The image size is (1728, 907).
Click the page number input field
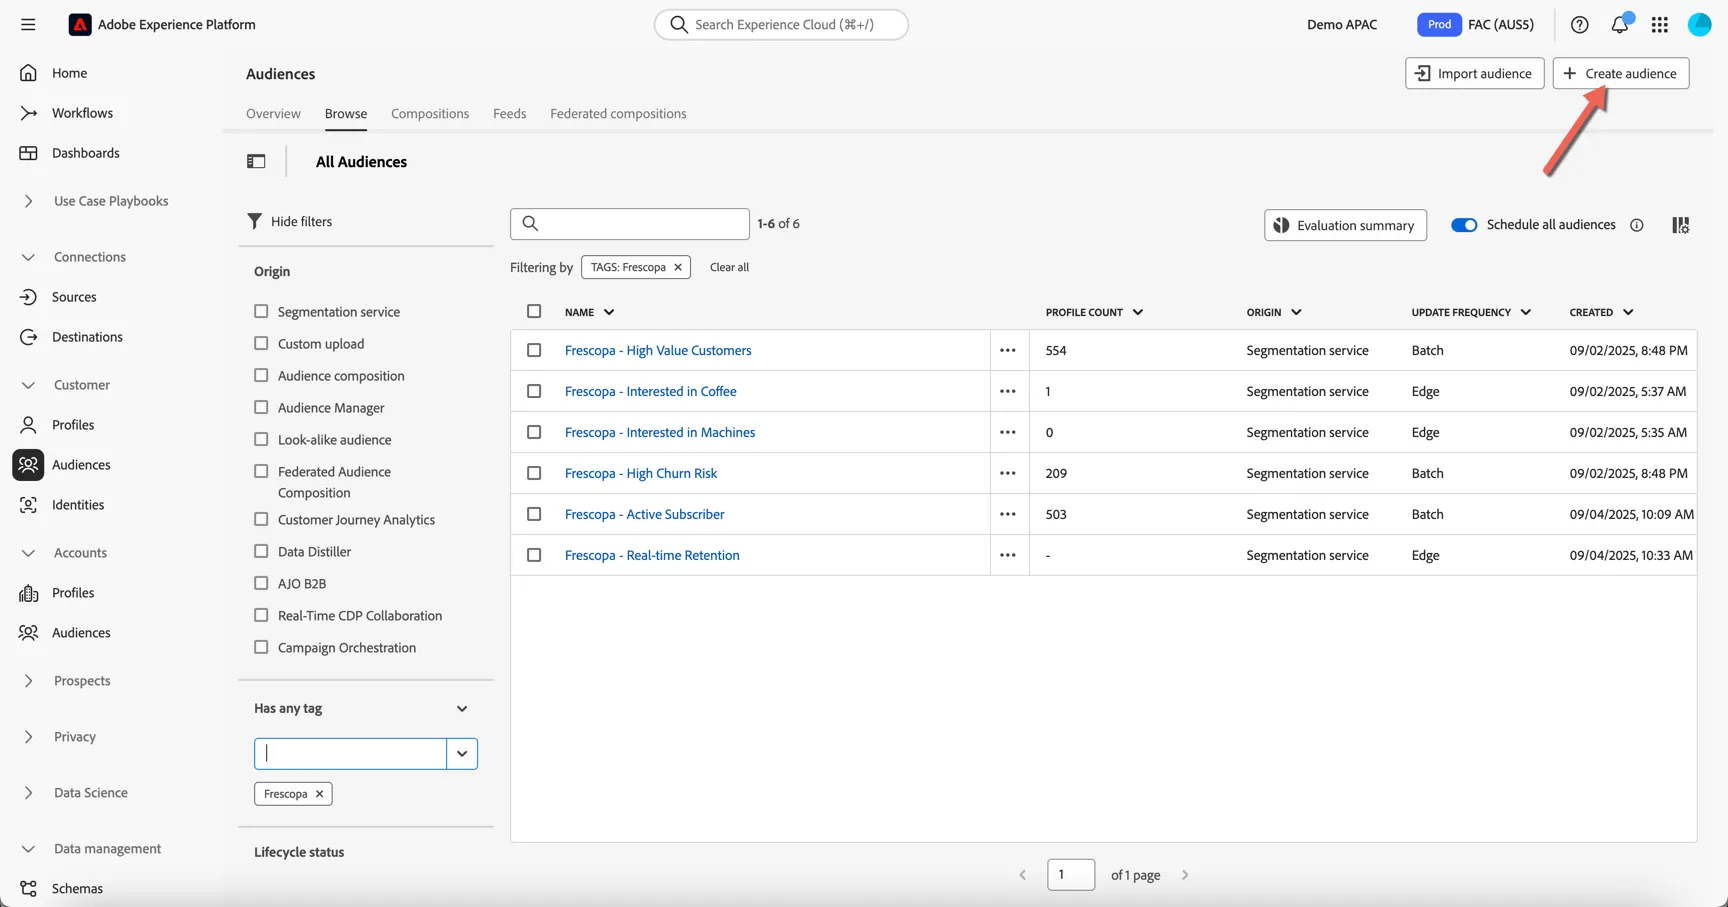(x=1071, y=875)
